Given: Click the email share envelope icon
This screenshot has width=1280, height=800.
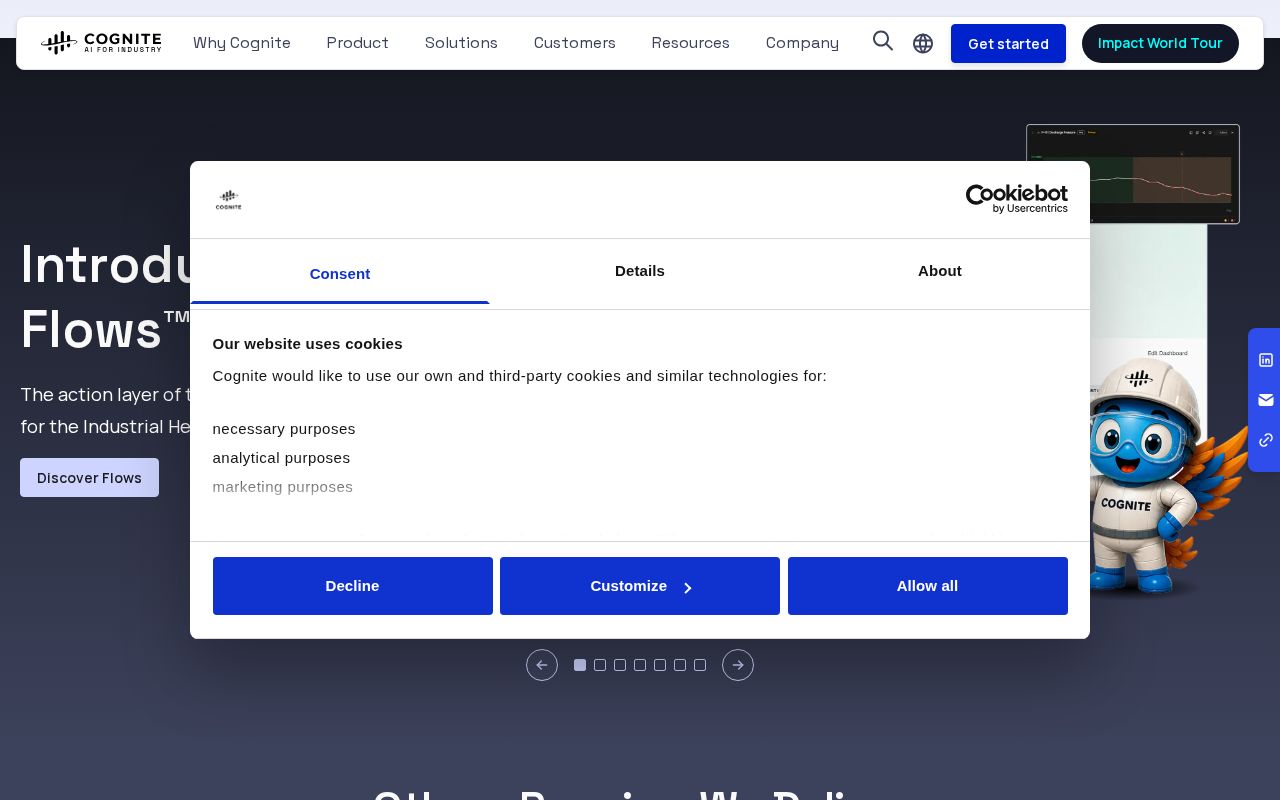Looking at the screenshot, I should [1266, 400].
